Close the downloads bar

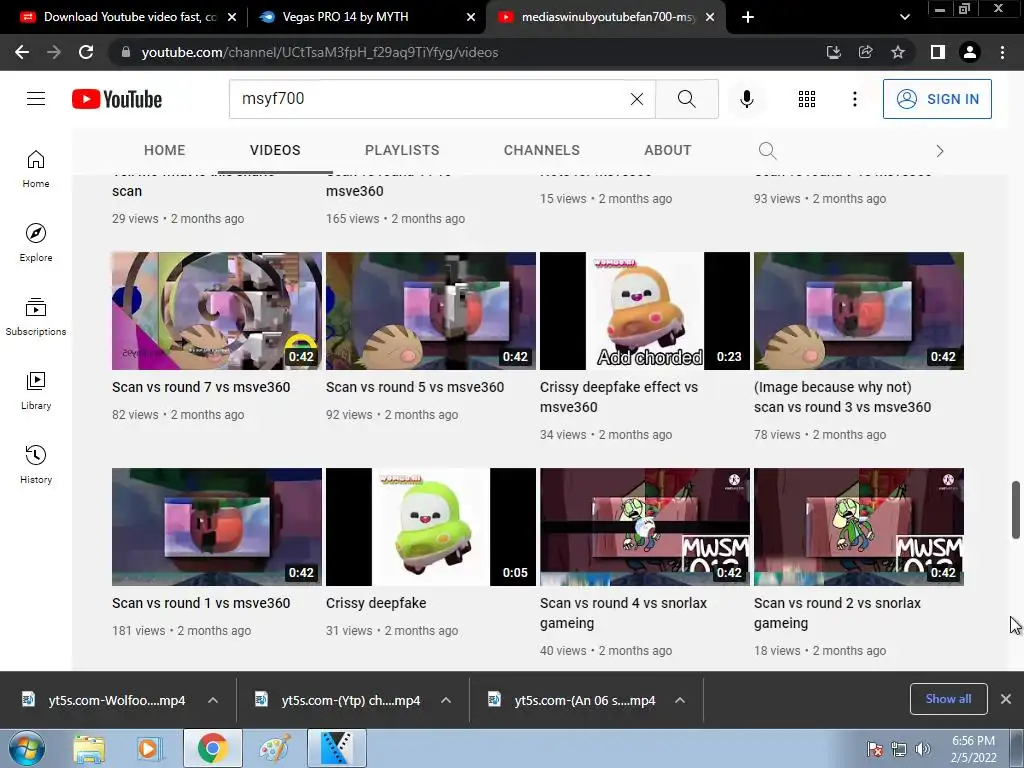click(1006, 699)
